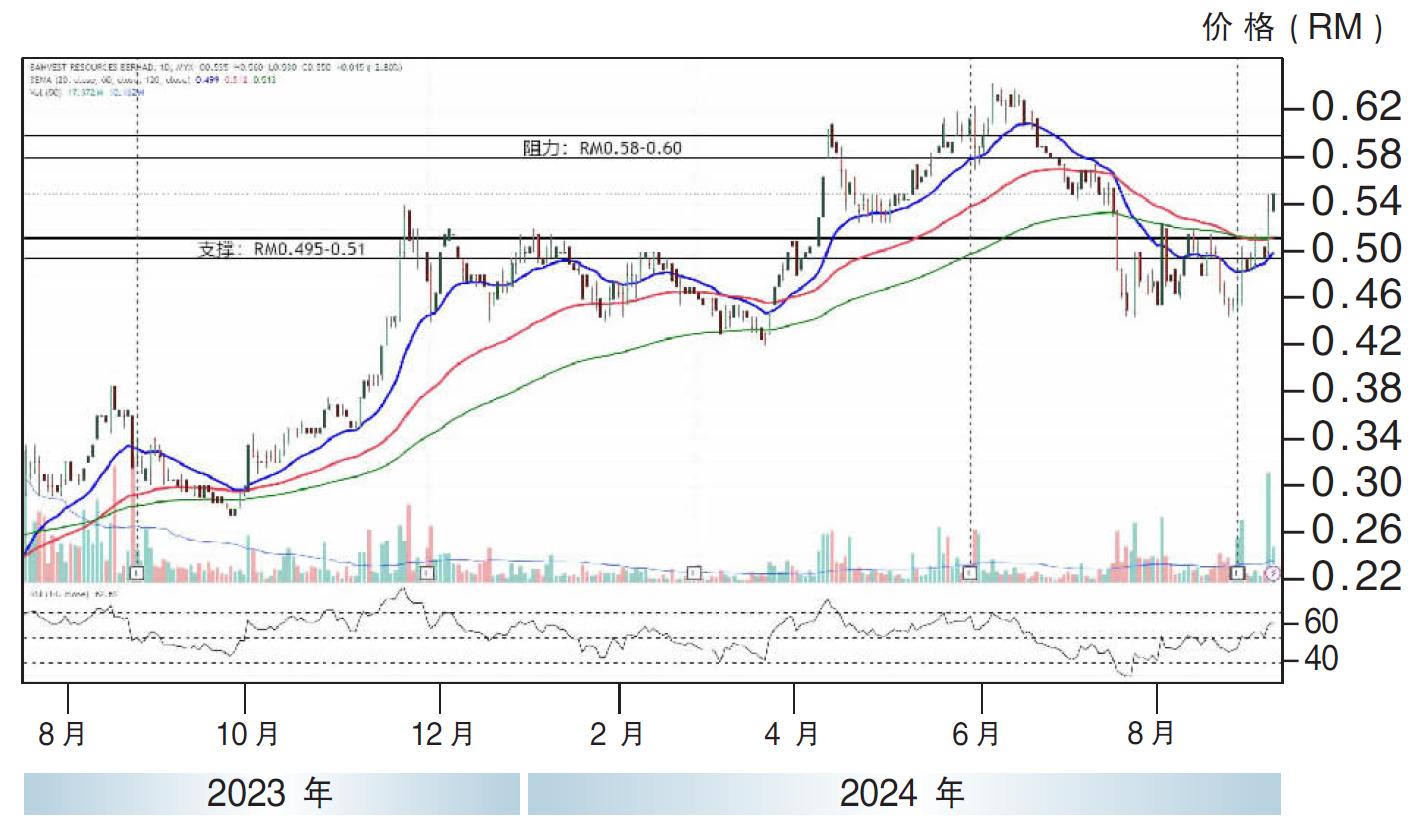This screenshot has height=821, width=1427.
Task: Click the 0.42 price axis label
Action: [1355, 342]
